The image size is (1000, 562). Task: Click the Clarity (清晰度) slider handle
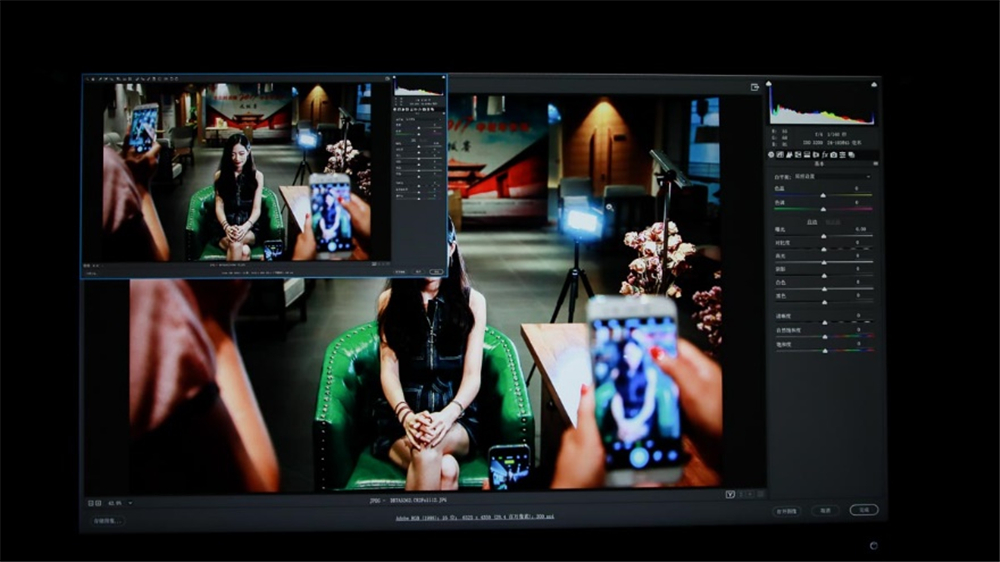pyautogui.click(x=825, y=323)
